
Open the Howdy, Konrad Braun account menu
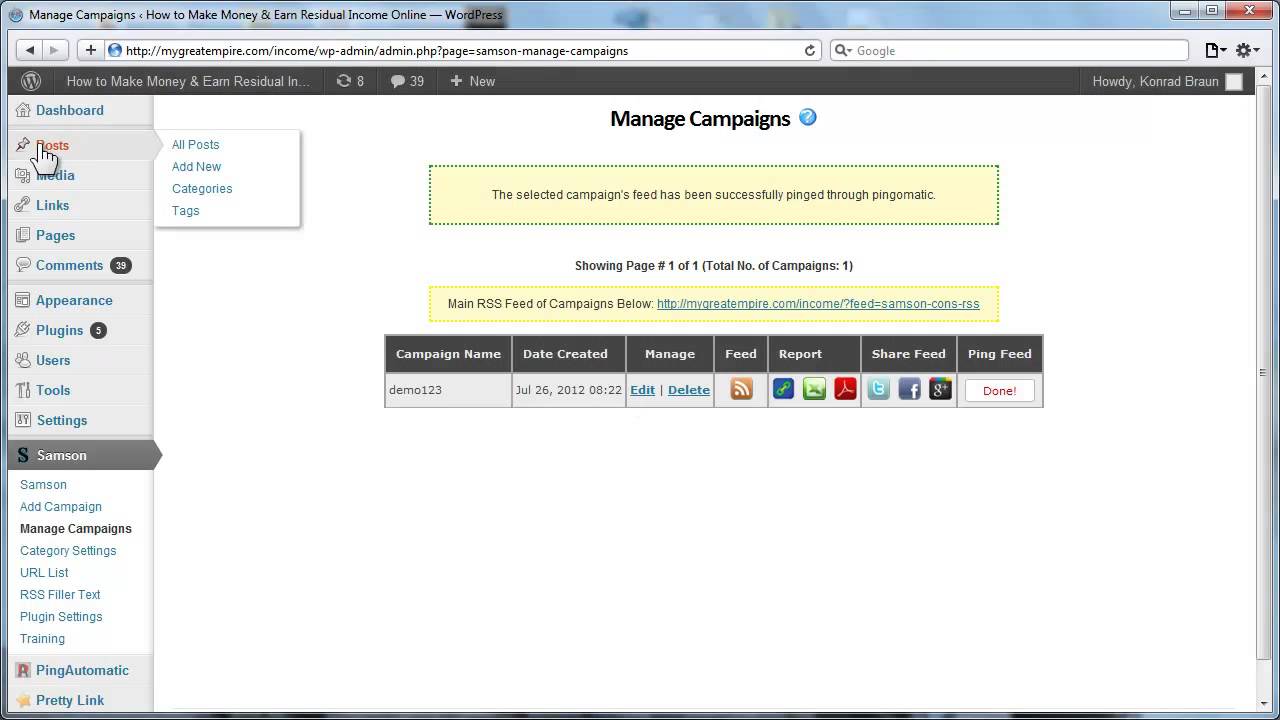[1167, 81]
